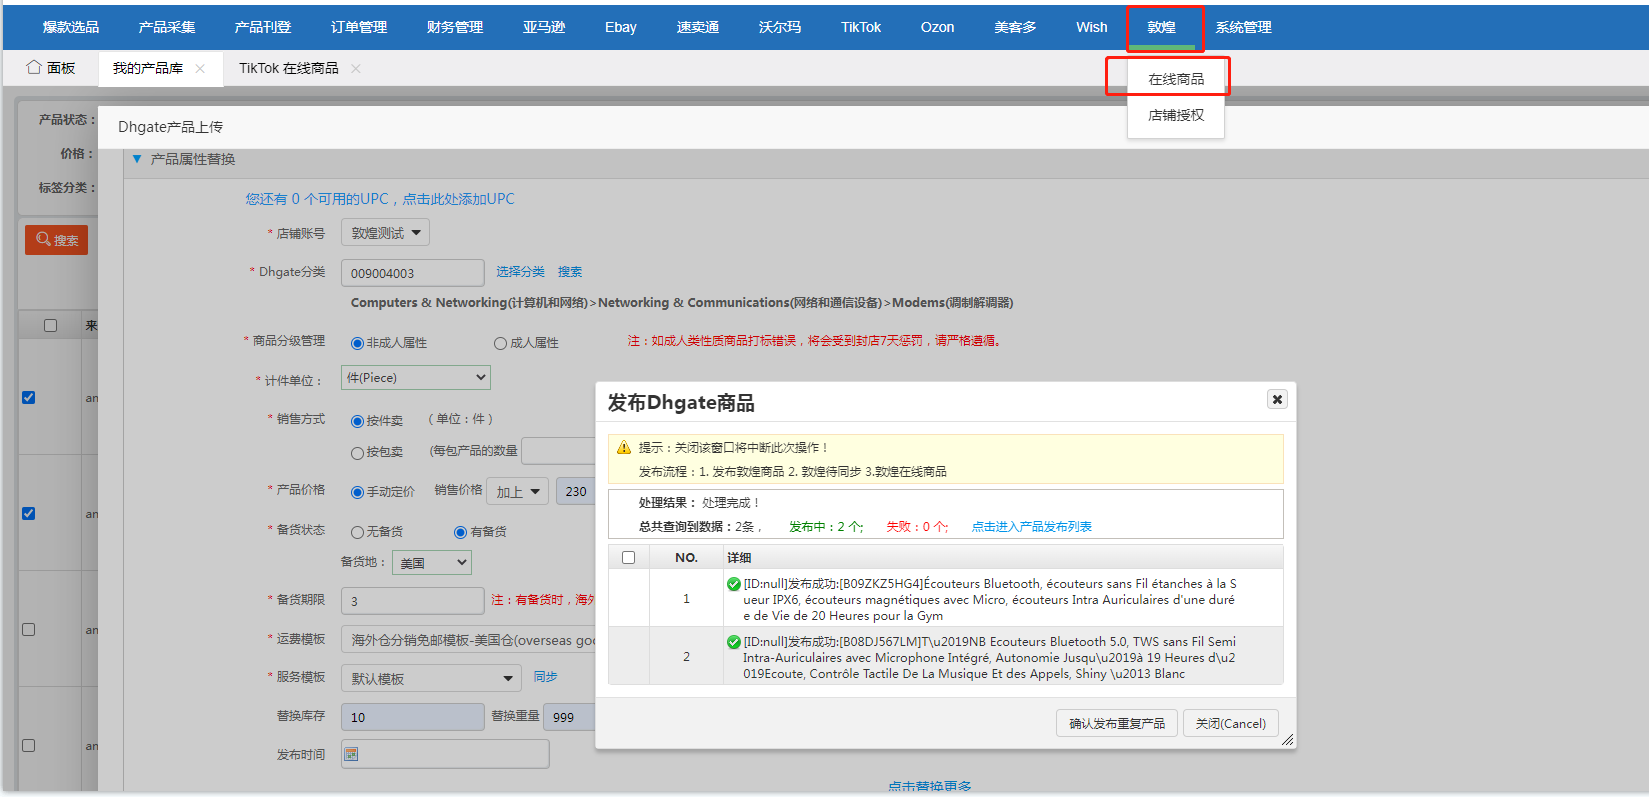Collapse the 产品属性替换 section triangle
This screenshot has width=1649, height=797.
pos(137,159)
